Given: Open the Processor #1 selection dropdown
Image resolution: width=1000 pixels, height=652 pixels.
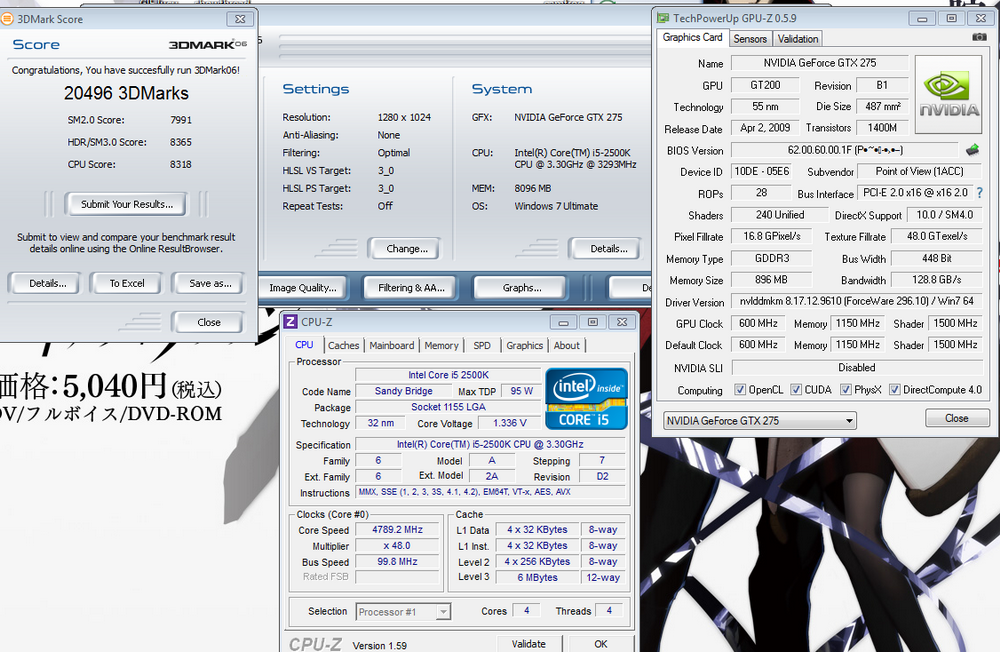Looking at the screenshot, I should click(x=403, y=612).
